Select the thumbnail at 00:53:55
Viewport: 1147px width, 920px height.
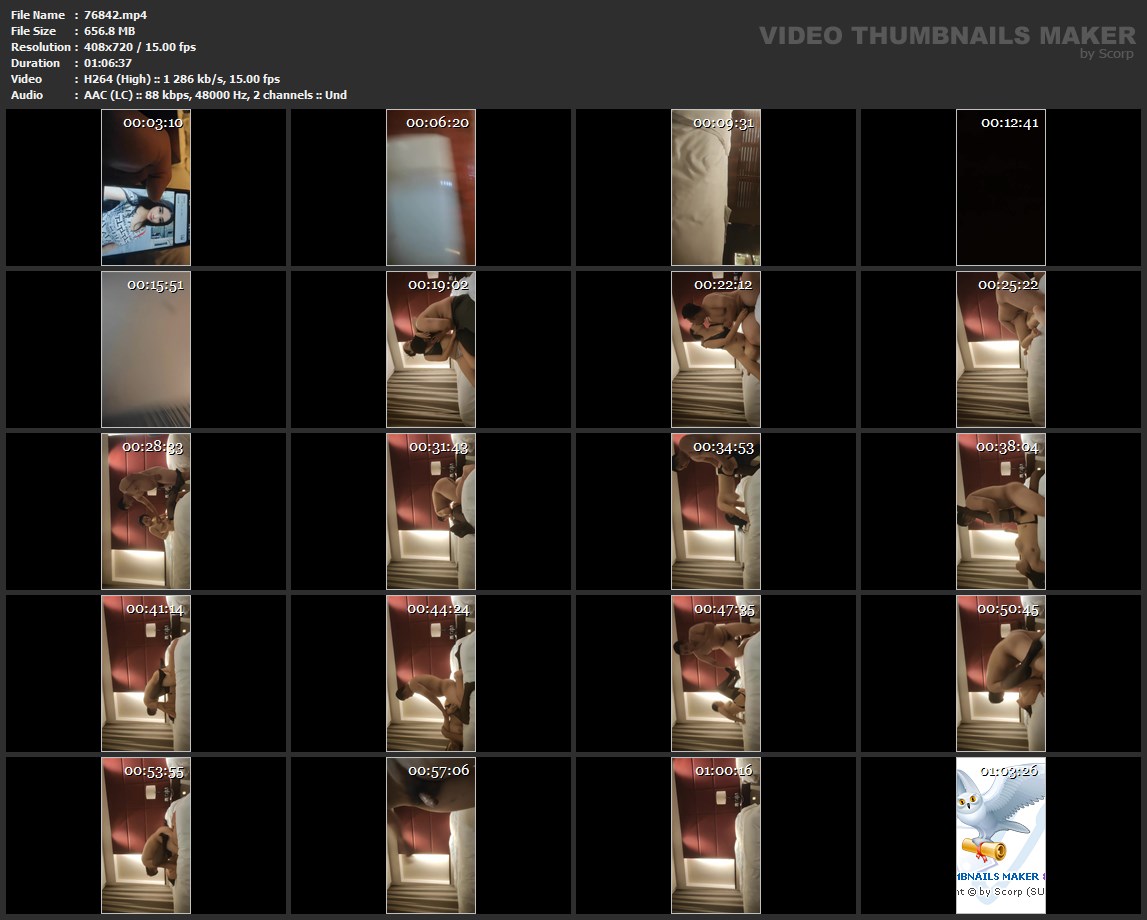[146, 835]
